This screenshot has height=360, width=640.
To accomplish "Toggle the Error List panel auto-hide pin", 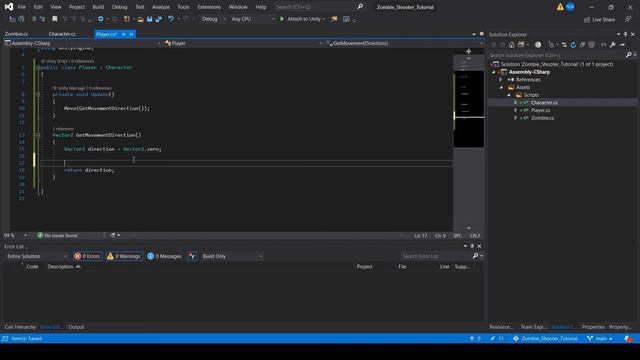I will click(472, 247).
